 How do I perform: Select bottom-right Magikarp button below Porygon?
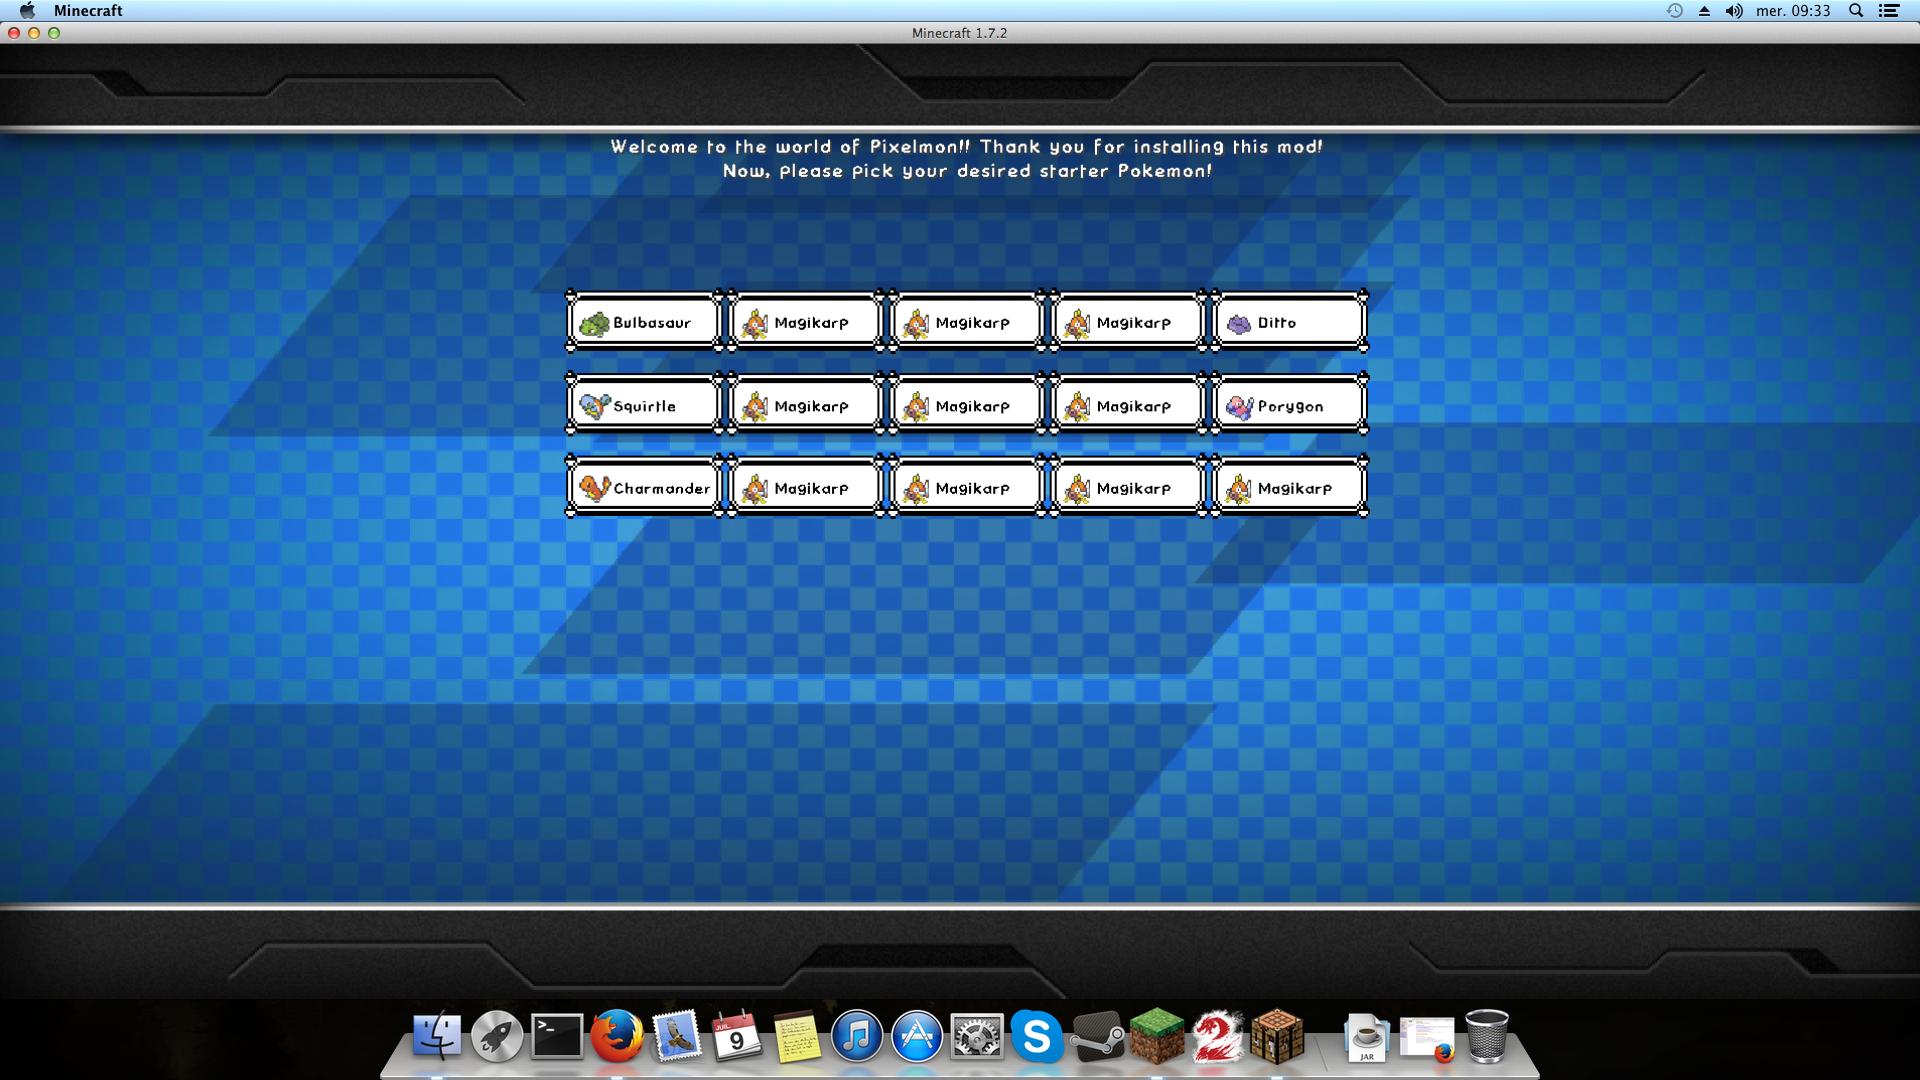click(1289, 488)
